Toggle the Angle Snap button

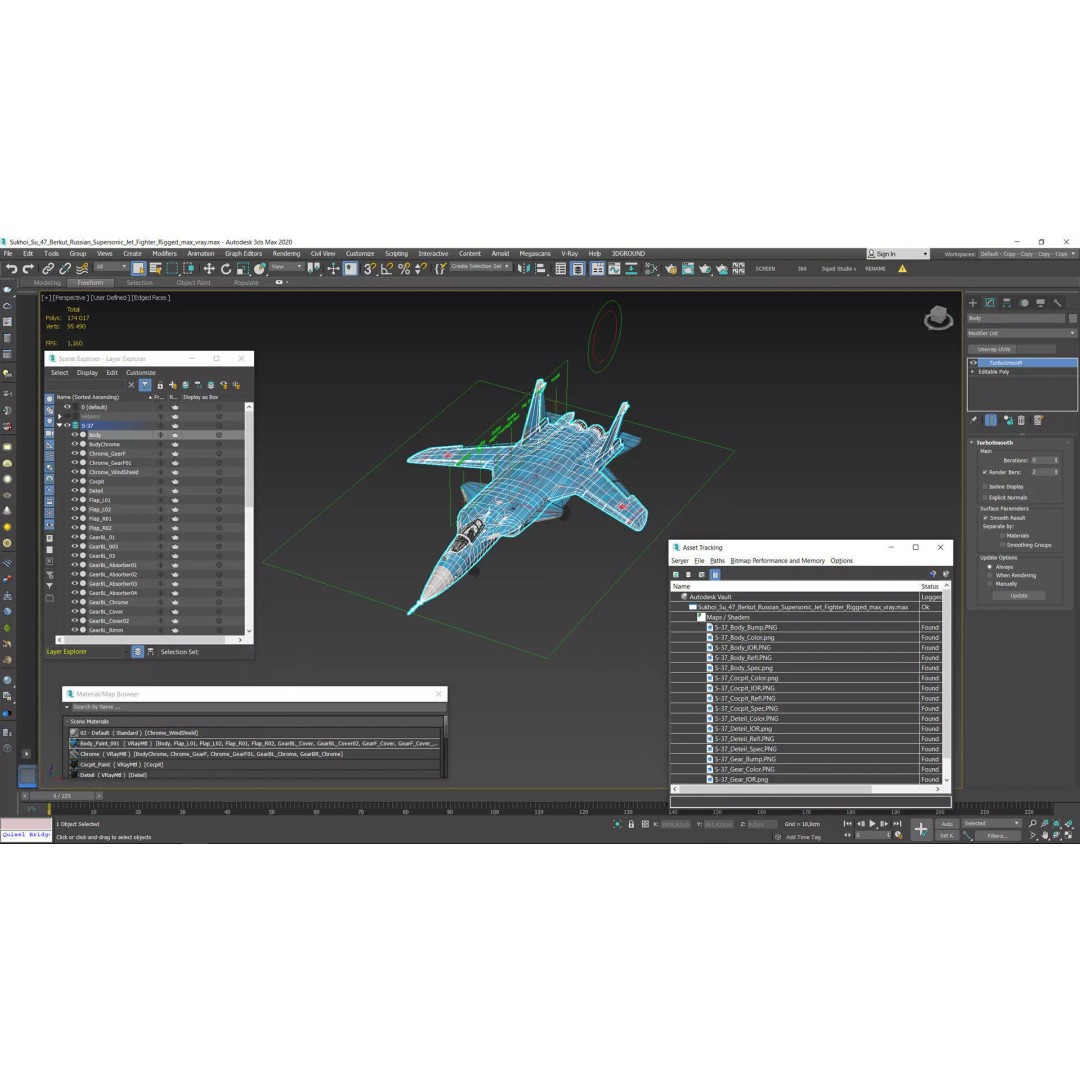click(387, 269)
